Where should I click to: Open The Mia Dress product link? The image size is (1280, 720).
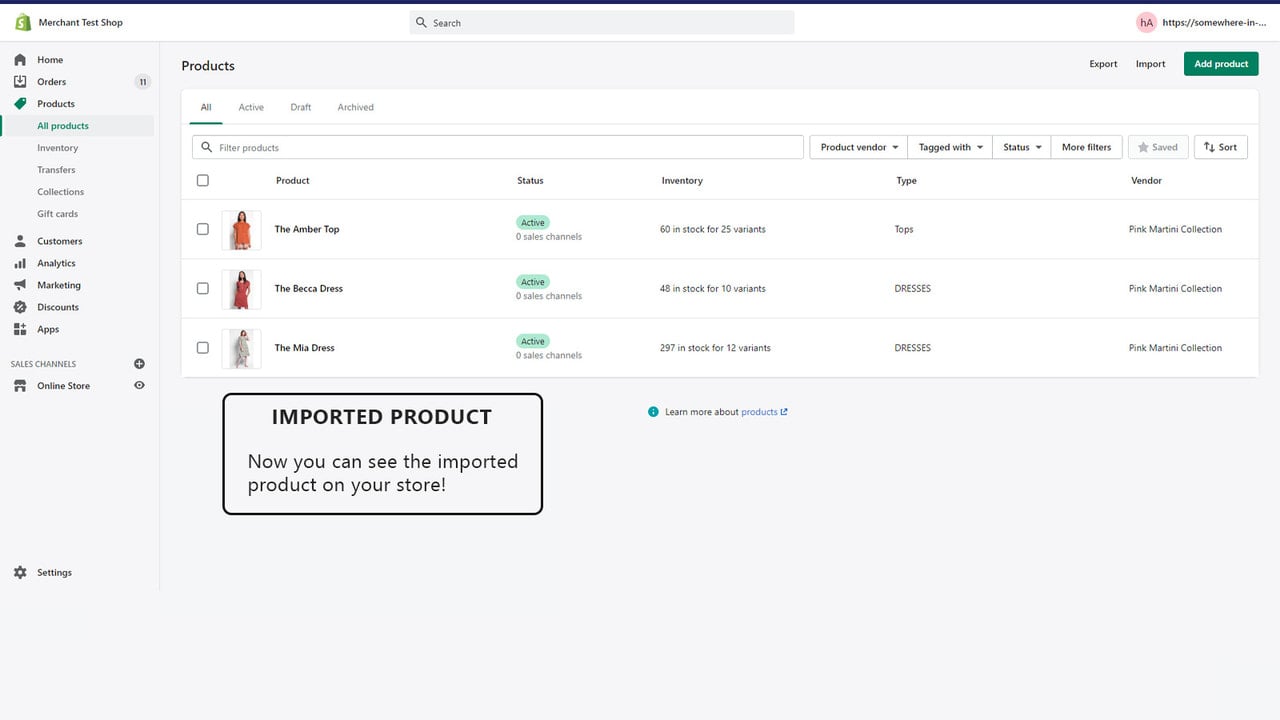tap(305, 348)
